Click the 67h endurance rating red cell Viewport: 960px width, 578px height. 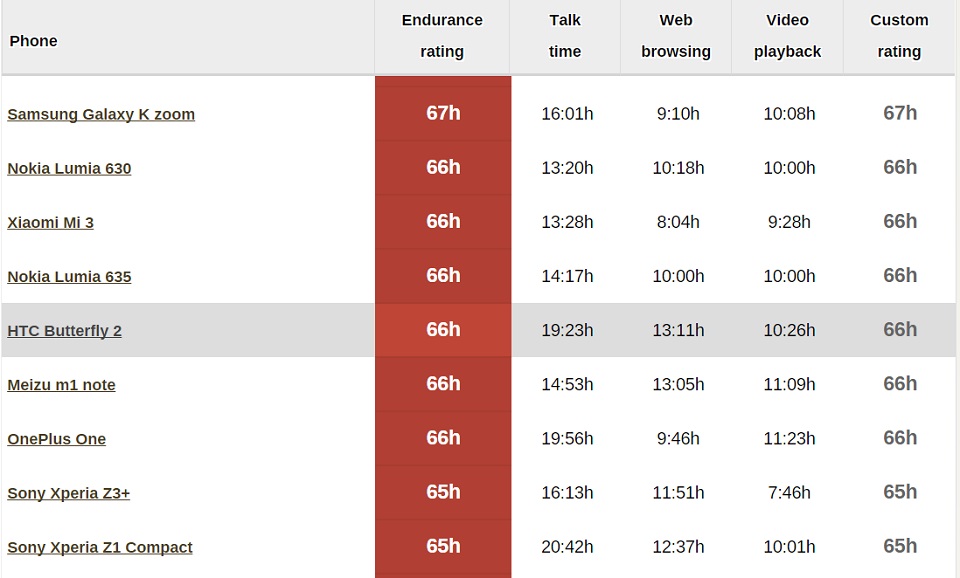[x=443, y=113]
